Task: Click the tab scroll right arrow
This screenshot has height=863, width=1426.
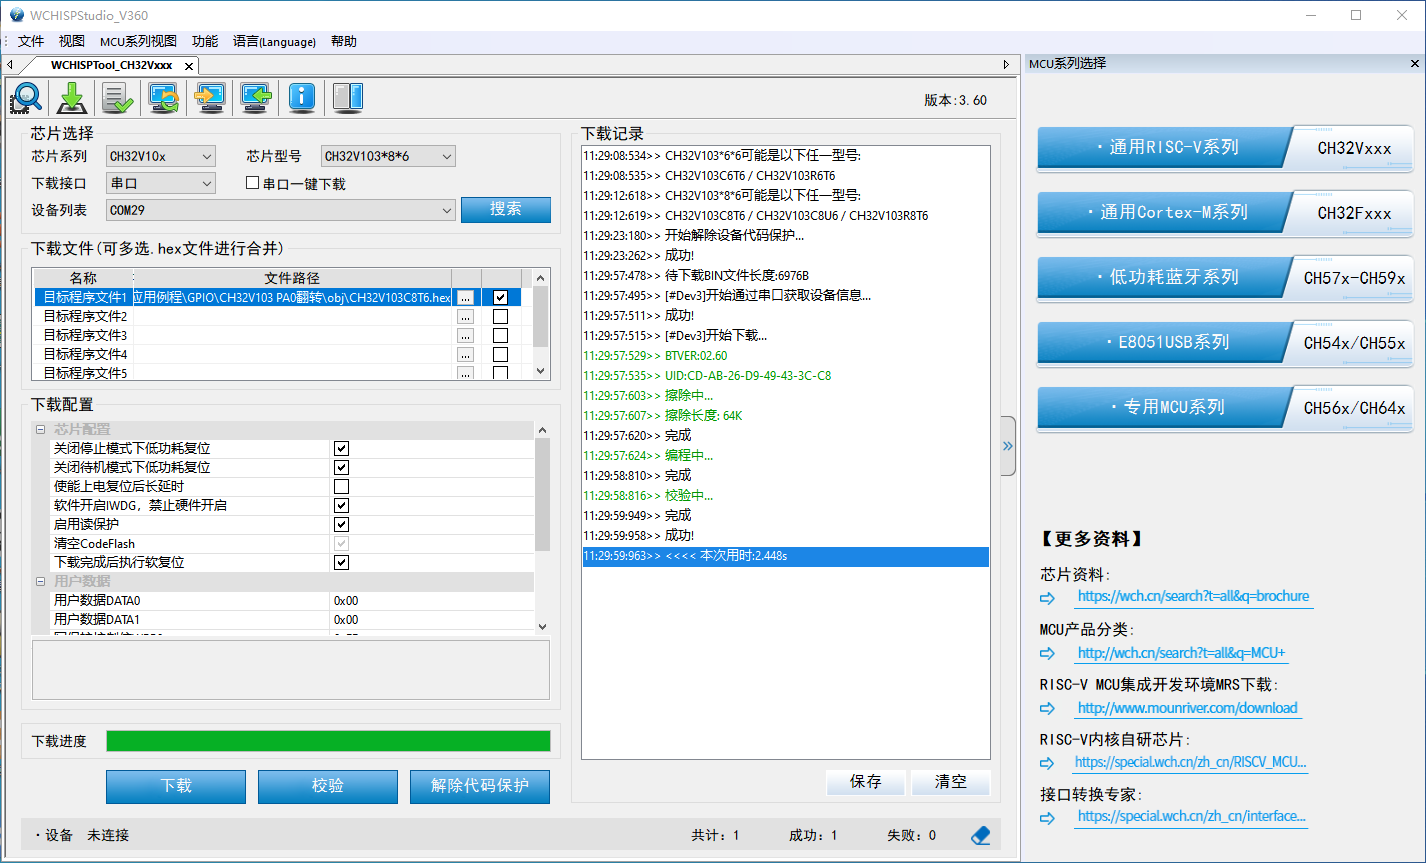Action: pyautogui.click(x=1006, y=64)
